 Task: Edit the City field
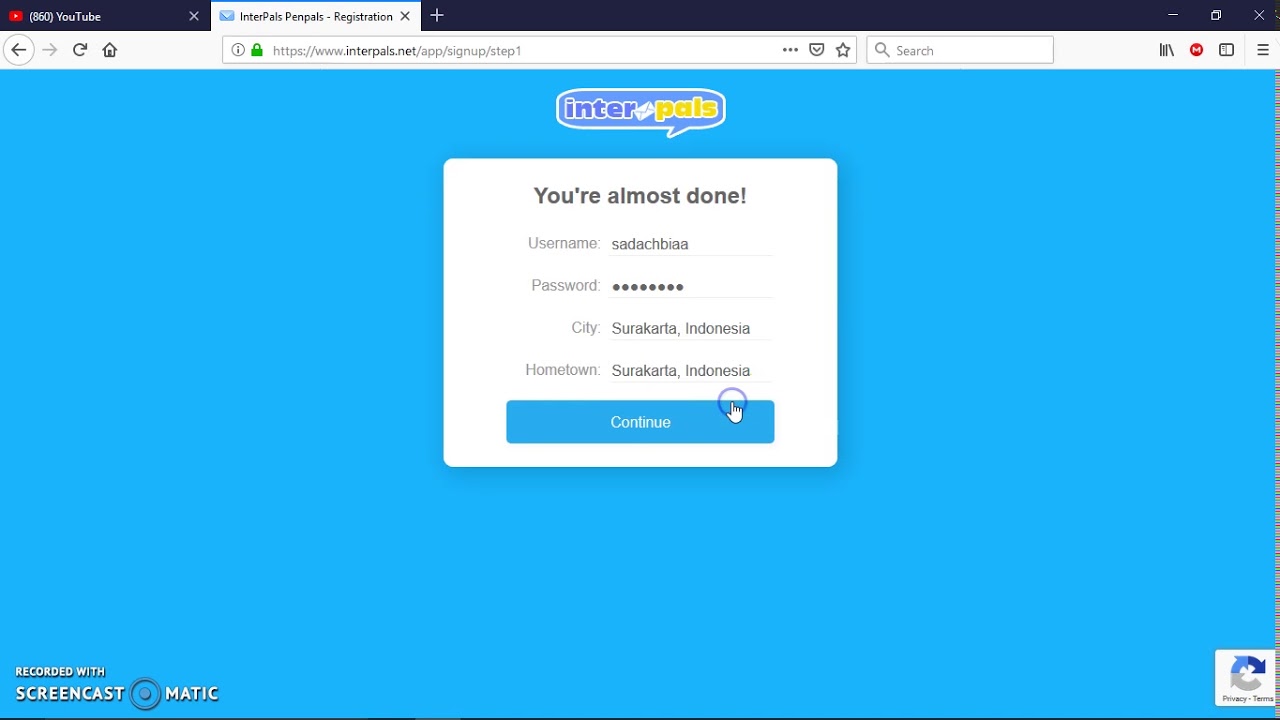(x=691, y=328)
